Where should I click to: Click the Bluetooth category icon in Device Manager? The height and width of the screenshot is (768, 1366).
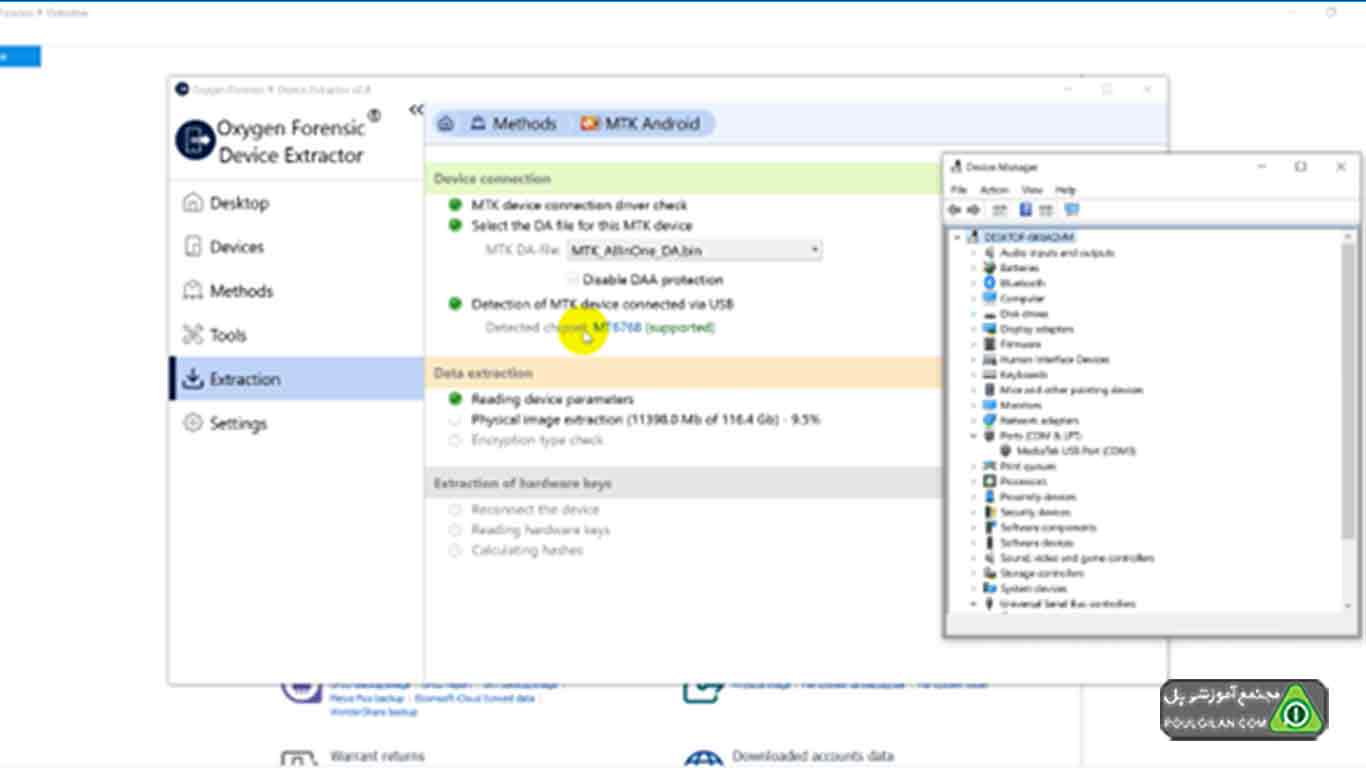coord(990,283)
